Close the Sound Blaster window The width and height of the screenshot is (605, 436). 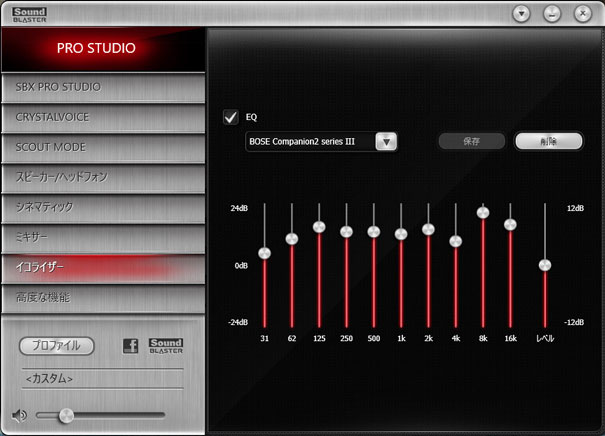point(583,14)
